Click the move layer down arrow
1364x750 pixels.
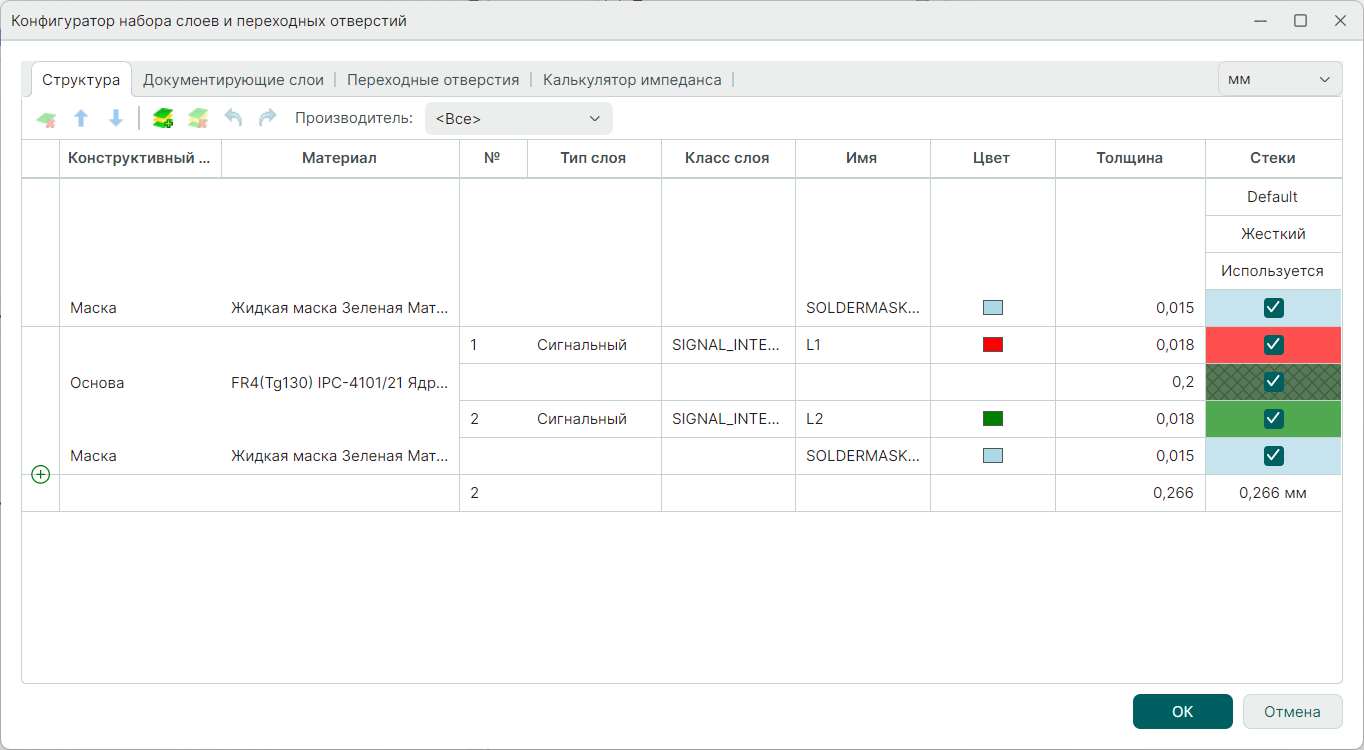(116, 119)
